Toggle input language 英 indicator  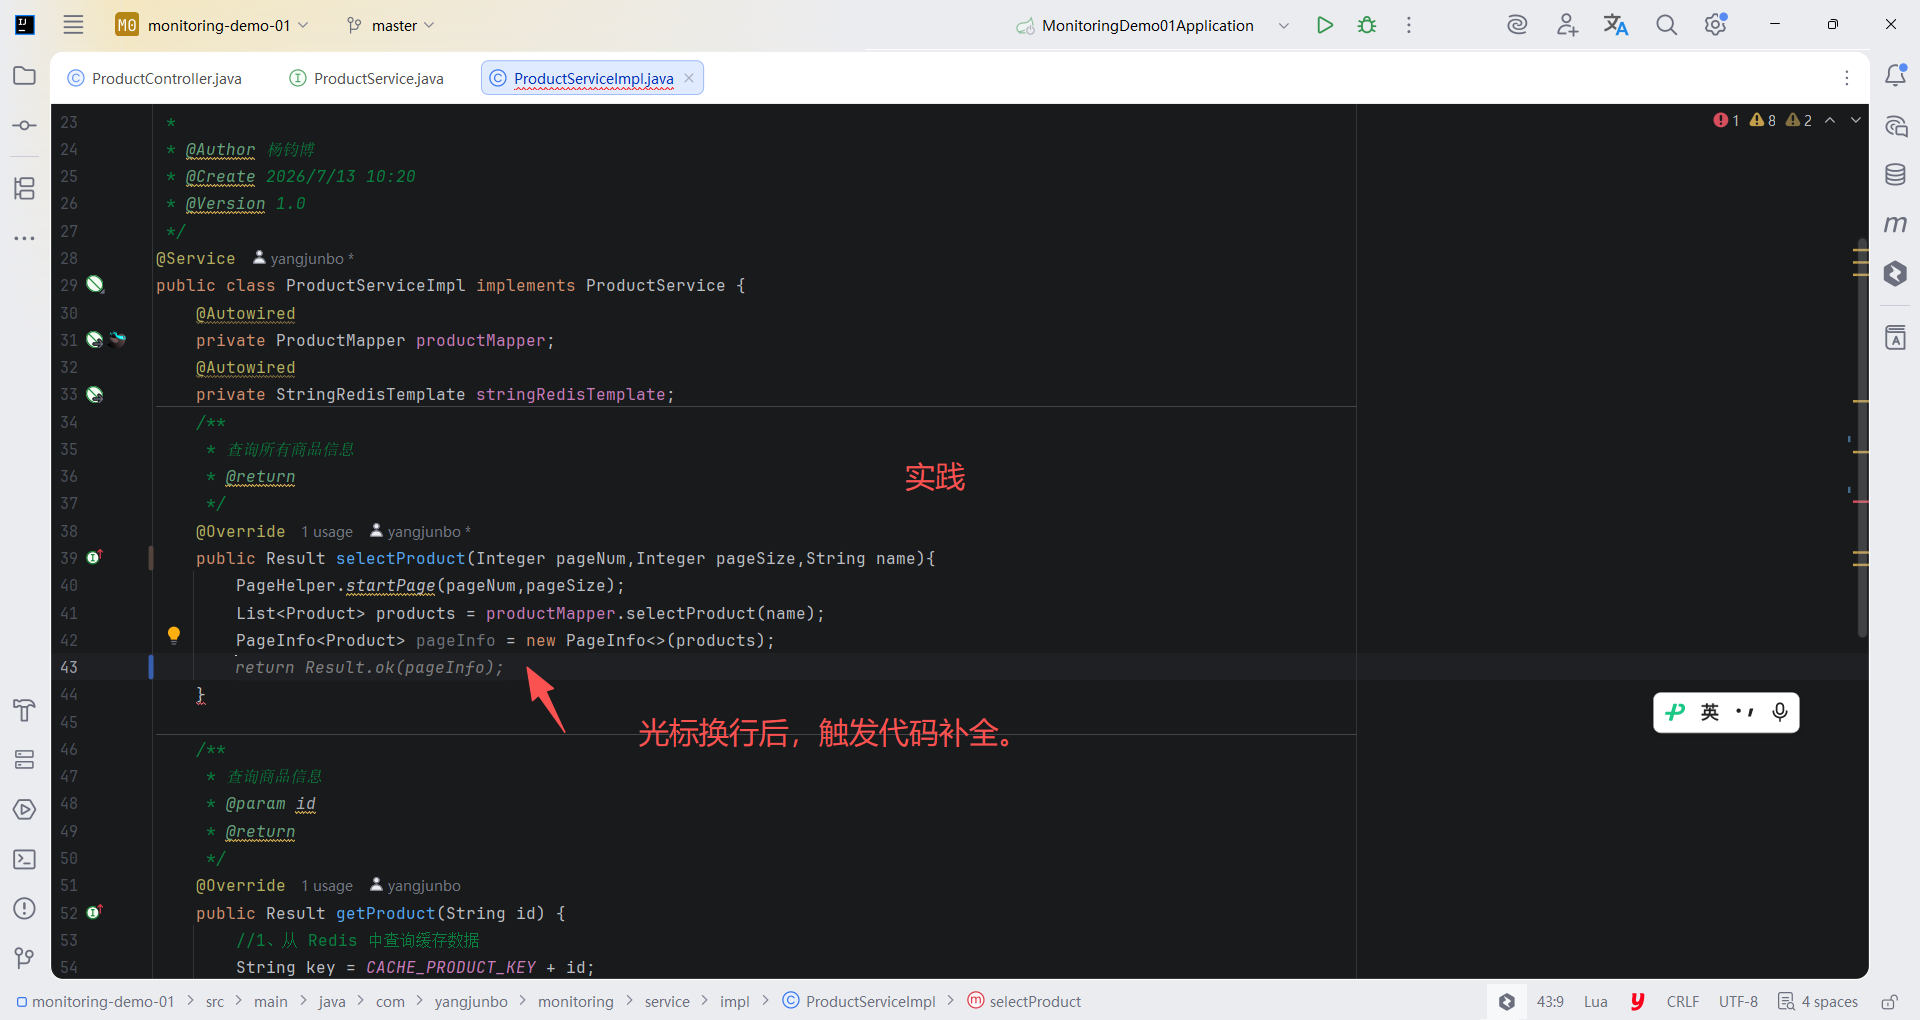tap(1710, 712)
